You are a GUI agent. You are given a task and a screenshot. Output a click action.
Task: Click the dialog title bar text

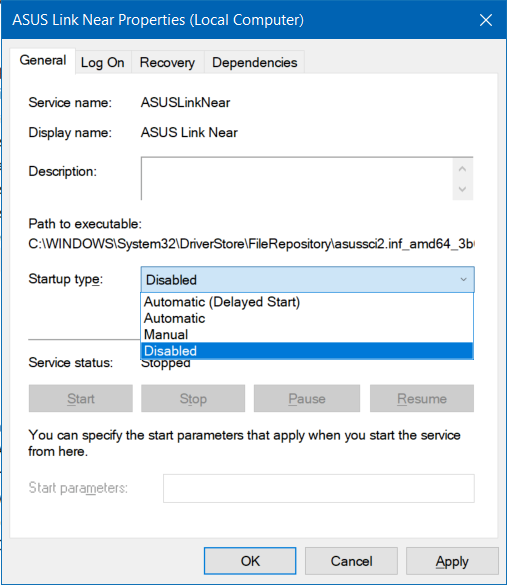pos(158,20)
